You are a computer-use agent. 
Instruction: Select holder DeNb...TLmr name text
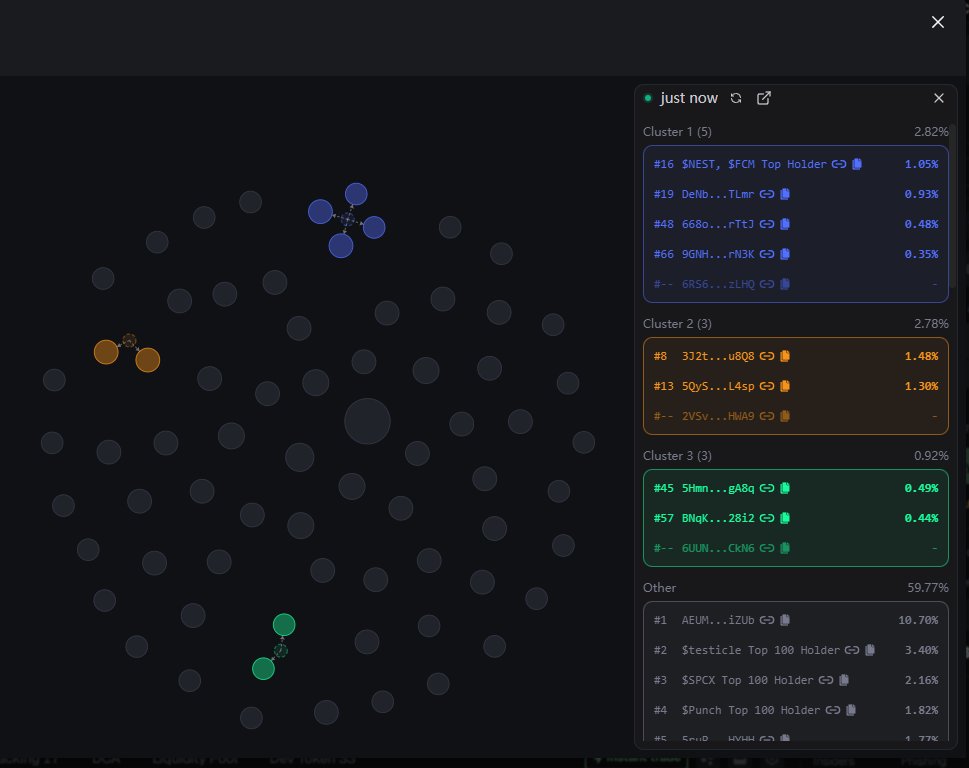(717, 194)
